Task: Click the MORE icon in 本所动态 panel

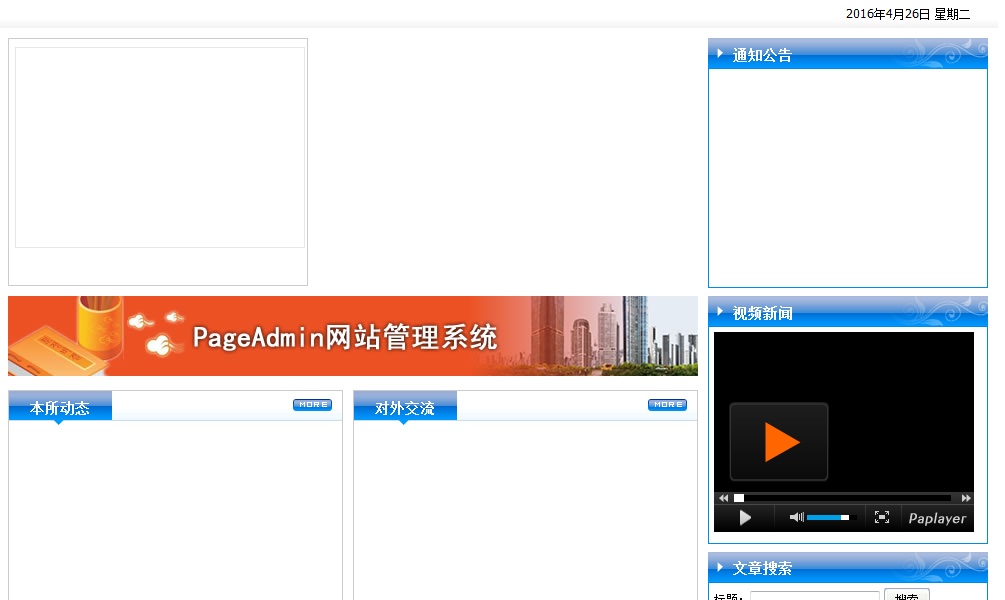Action: [x=312, y=405]
